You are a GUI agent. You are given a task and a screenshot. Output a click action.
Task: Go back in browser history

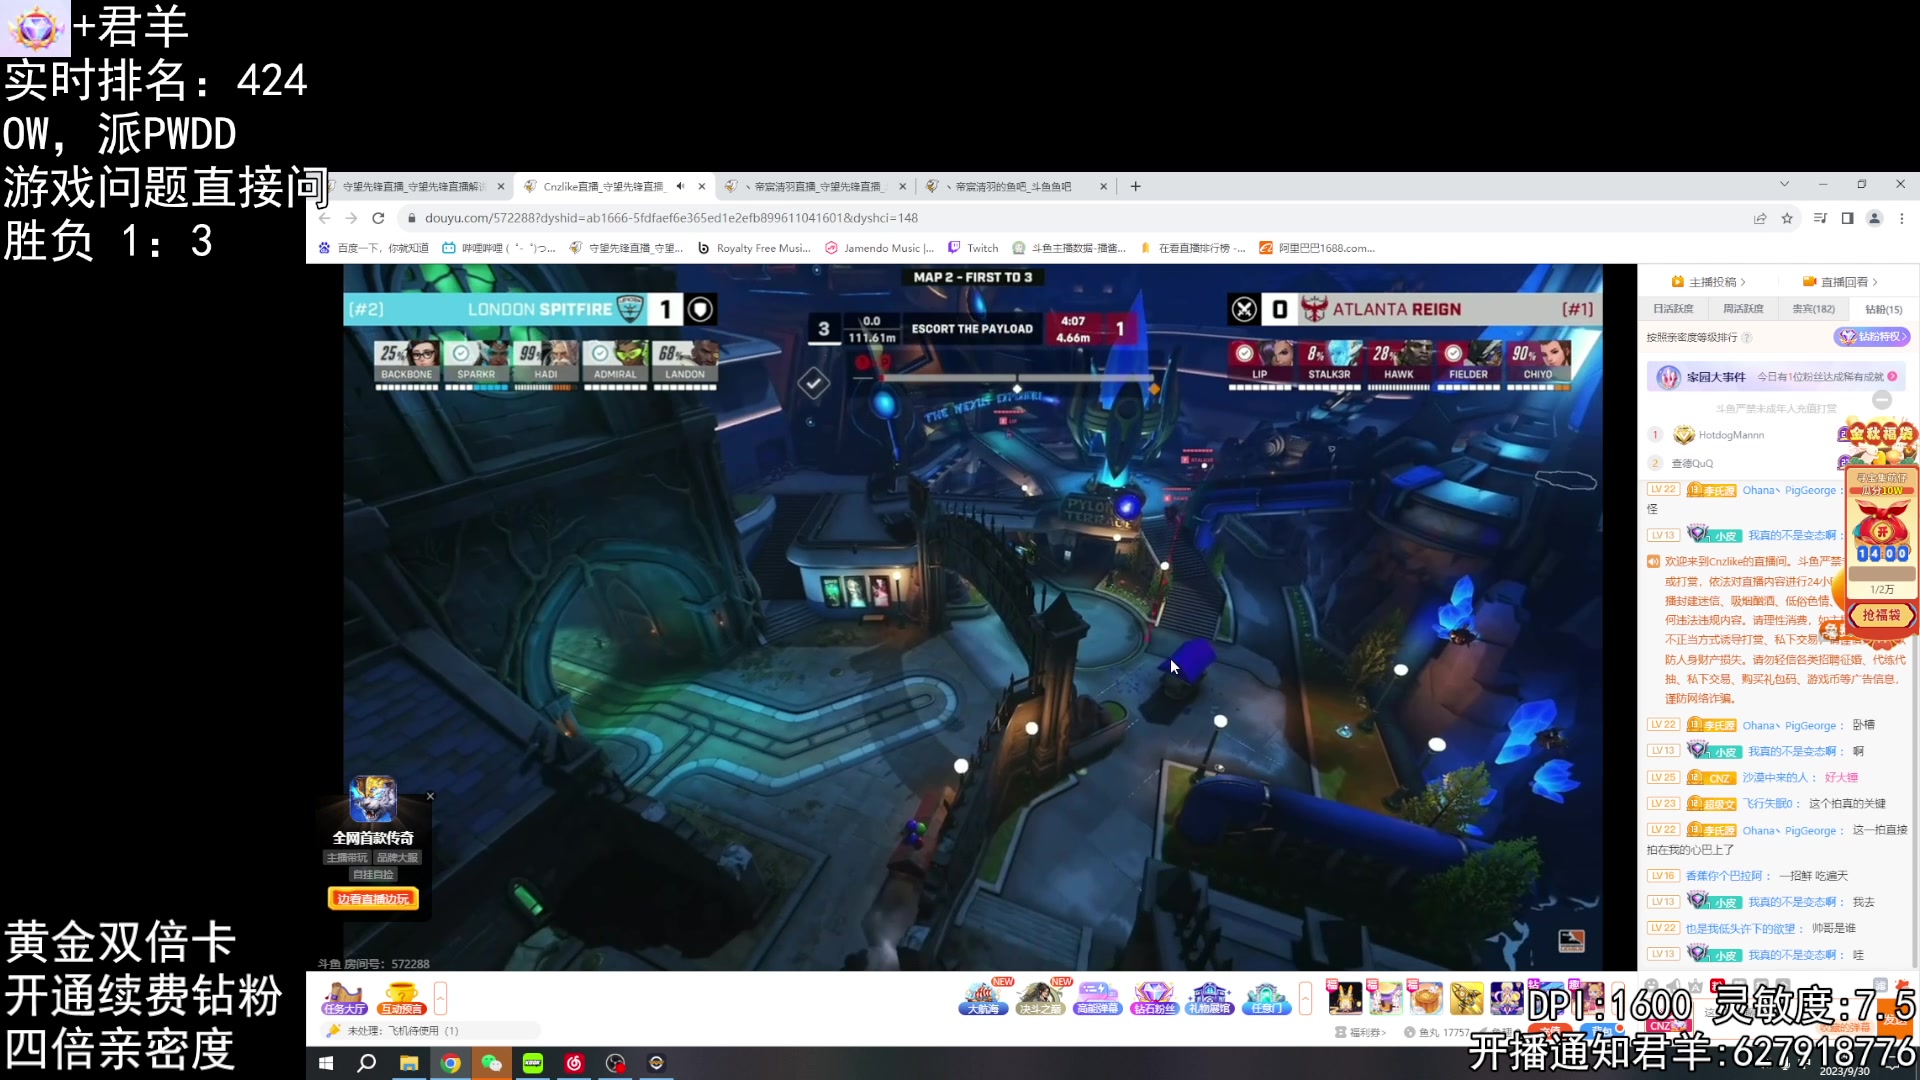324,218
